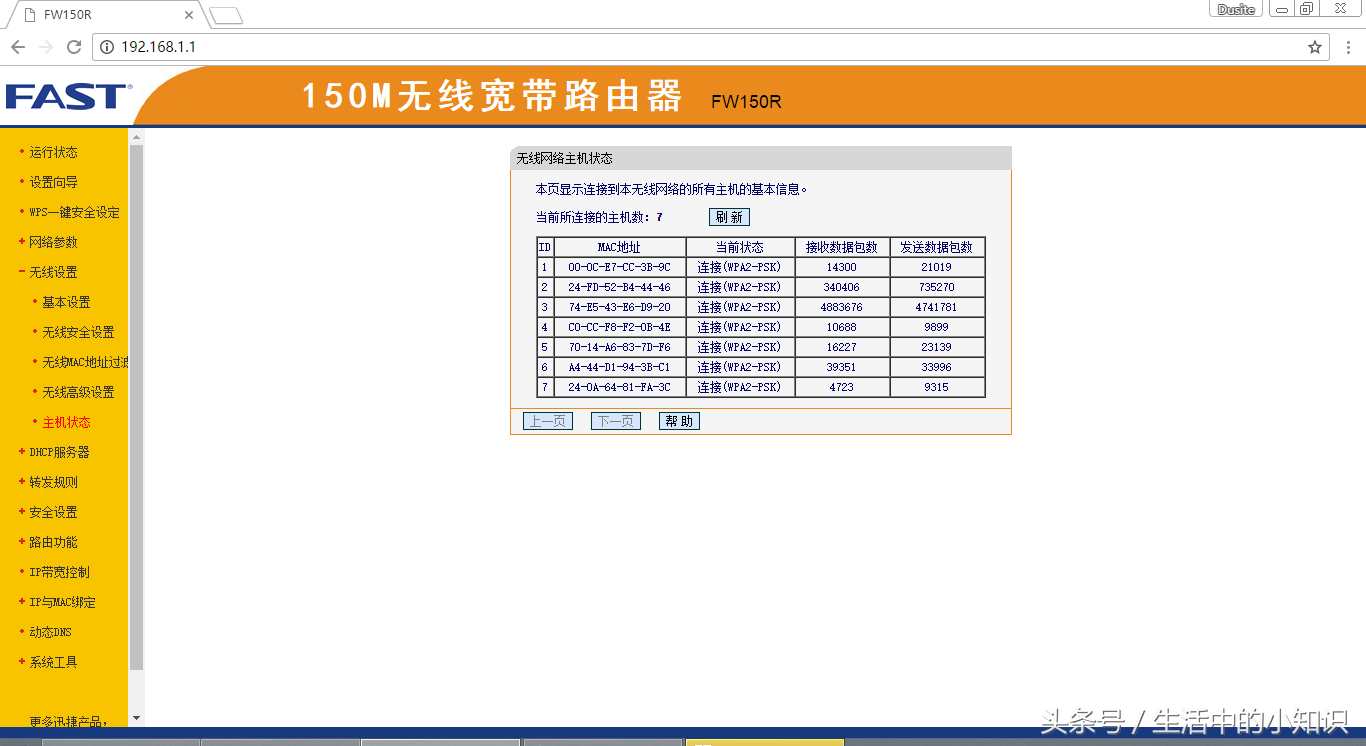
Task: Open WPS一键安全设定 menu item
Action: 74,212
